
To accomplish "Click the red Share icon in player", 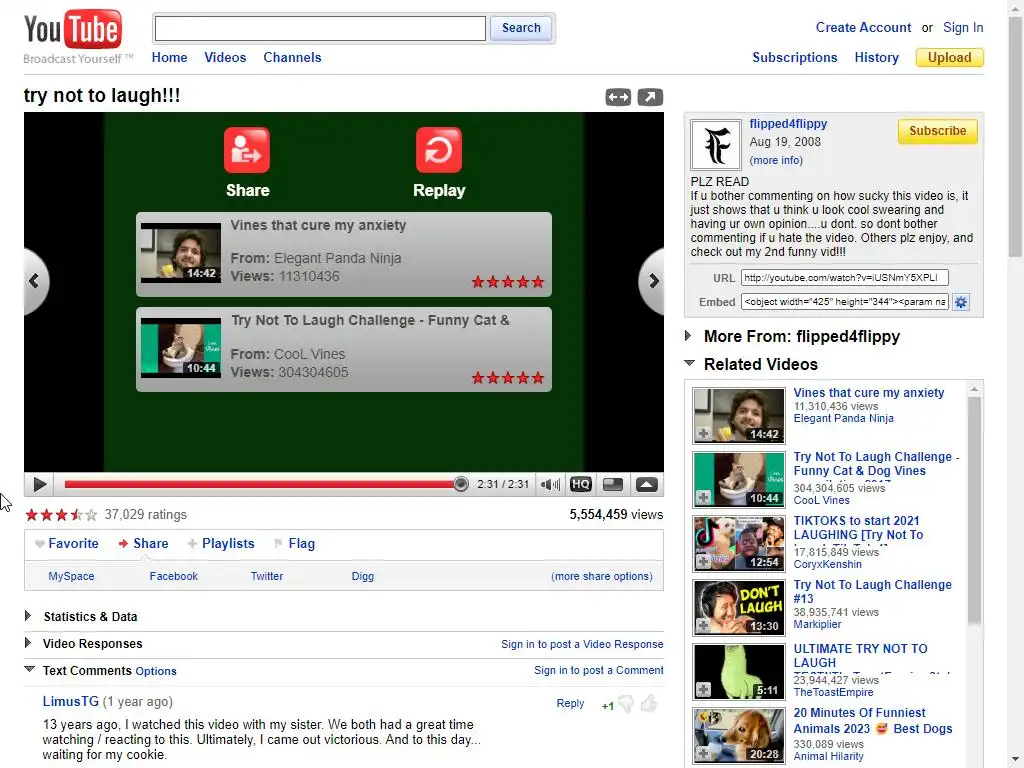I will pyautogui.click(x=247, y=150).
